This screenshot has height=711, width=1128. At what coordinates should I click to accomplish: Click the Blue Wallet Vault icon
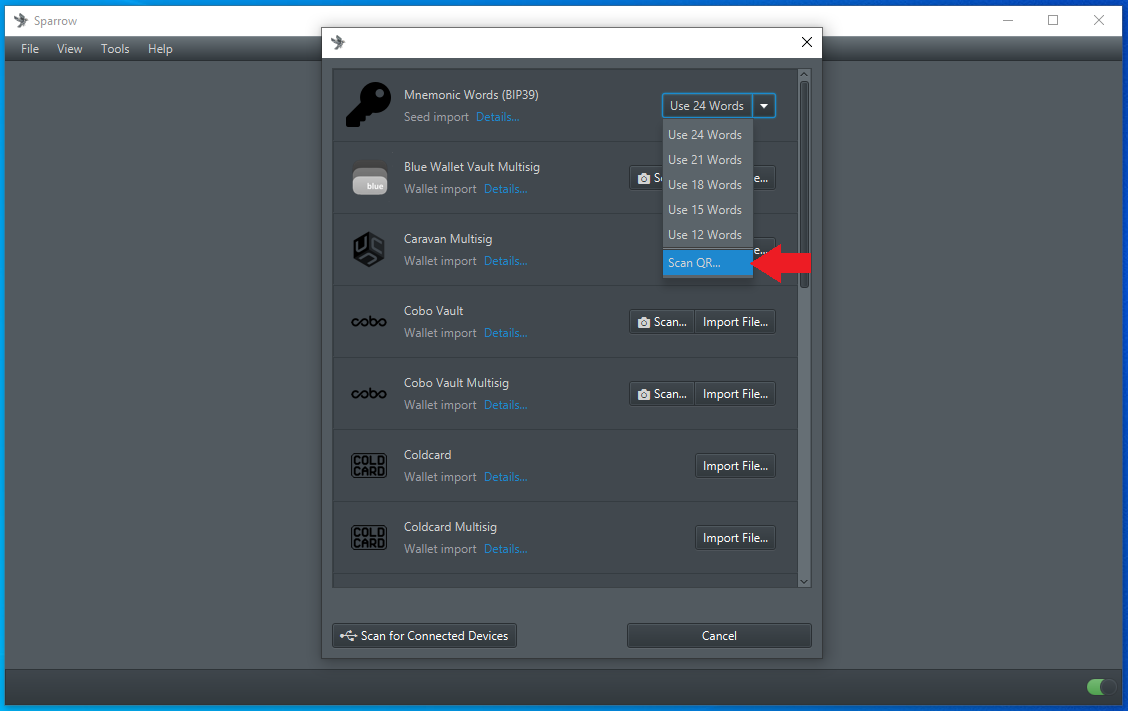[x=370, y=180]
